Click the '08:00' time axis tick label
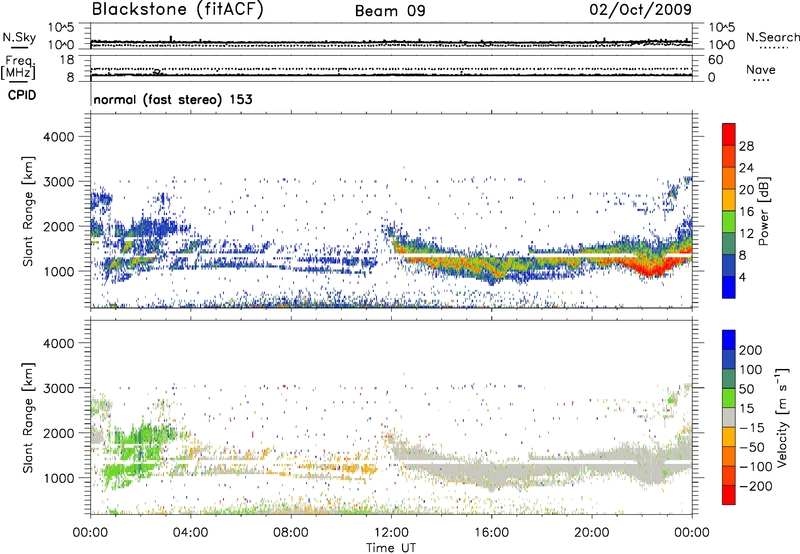Image resolution: width=800 pixels, height=554 pixels. point(291,533)
